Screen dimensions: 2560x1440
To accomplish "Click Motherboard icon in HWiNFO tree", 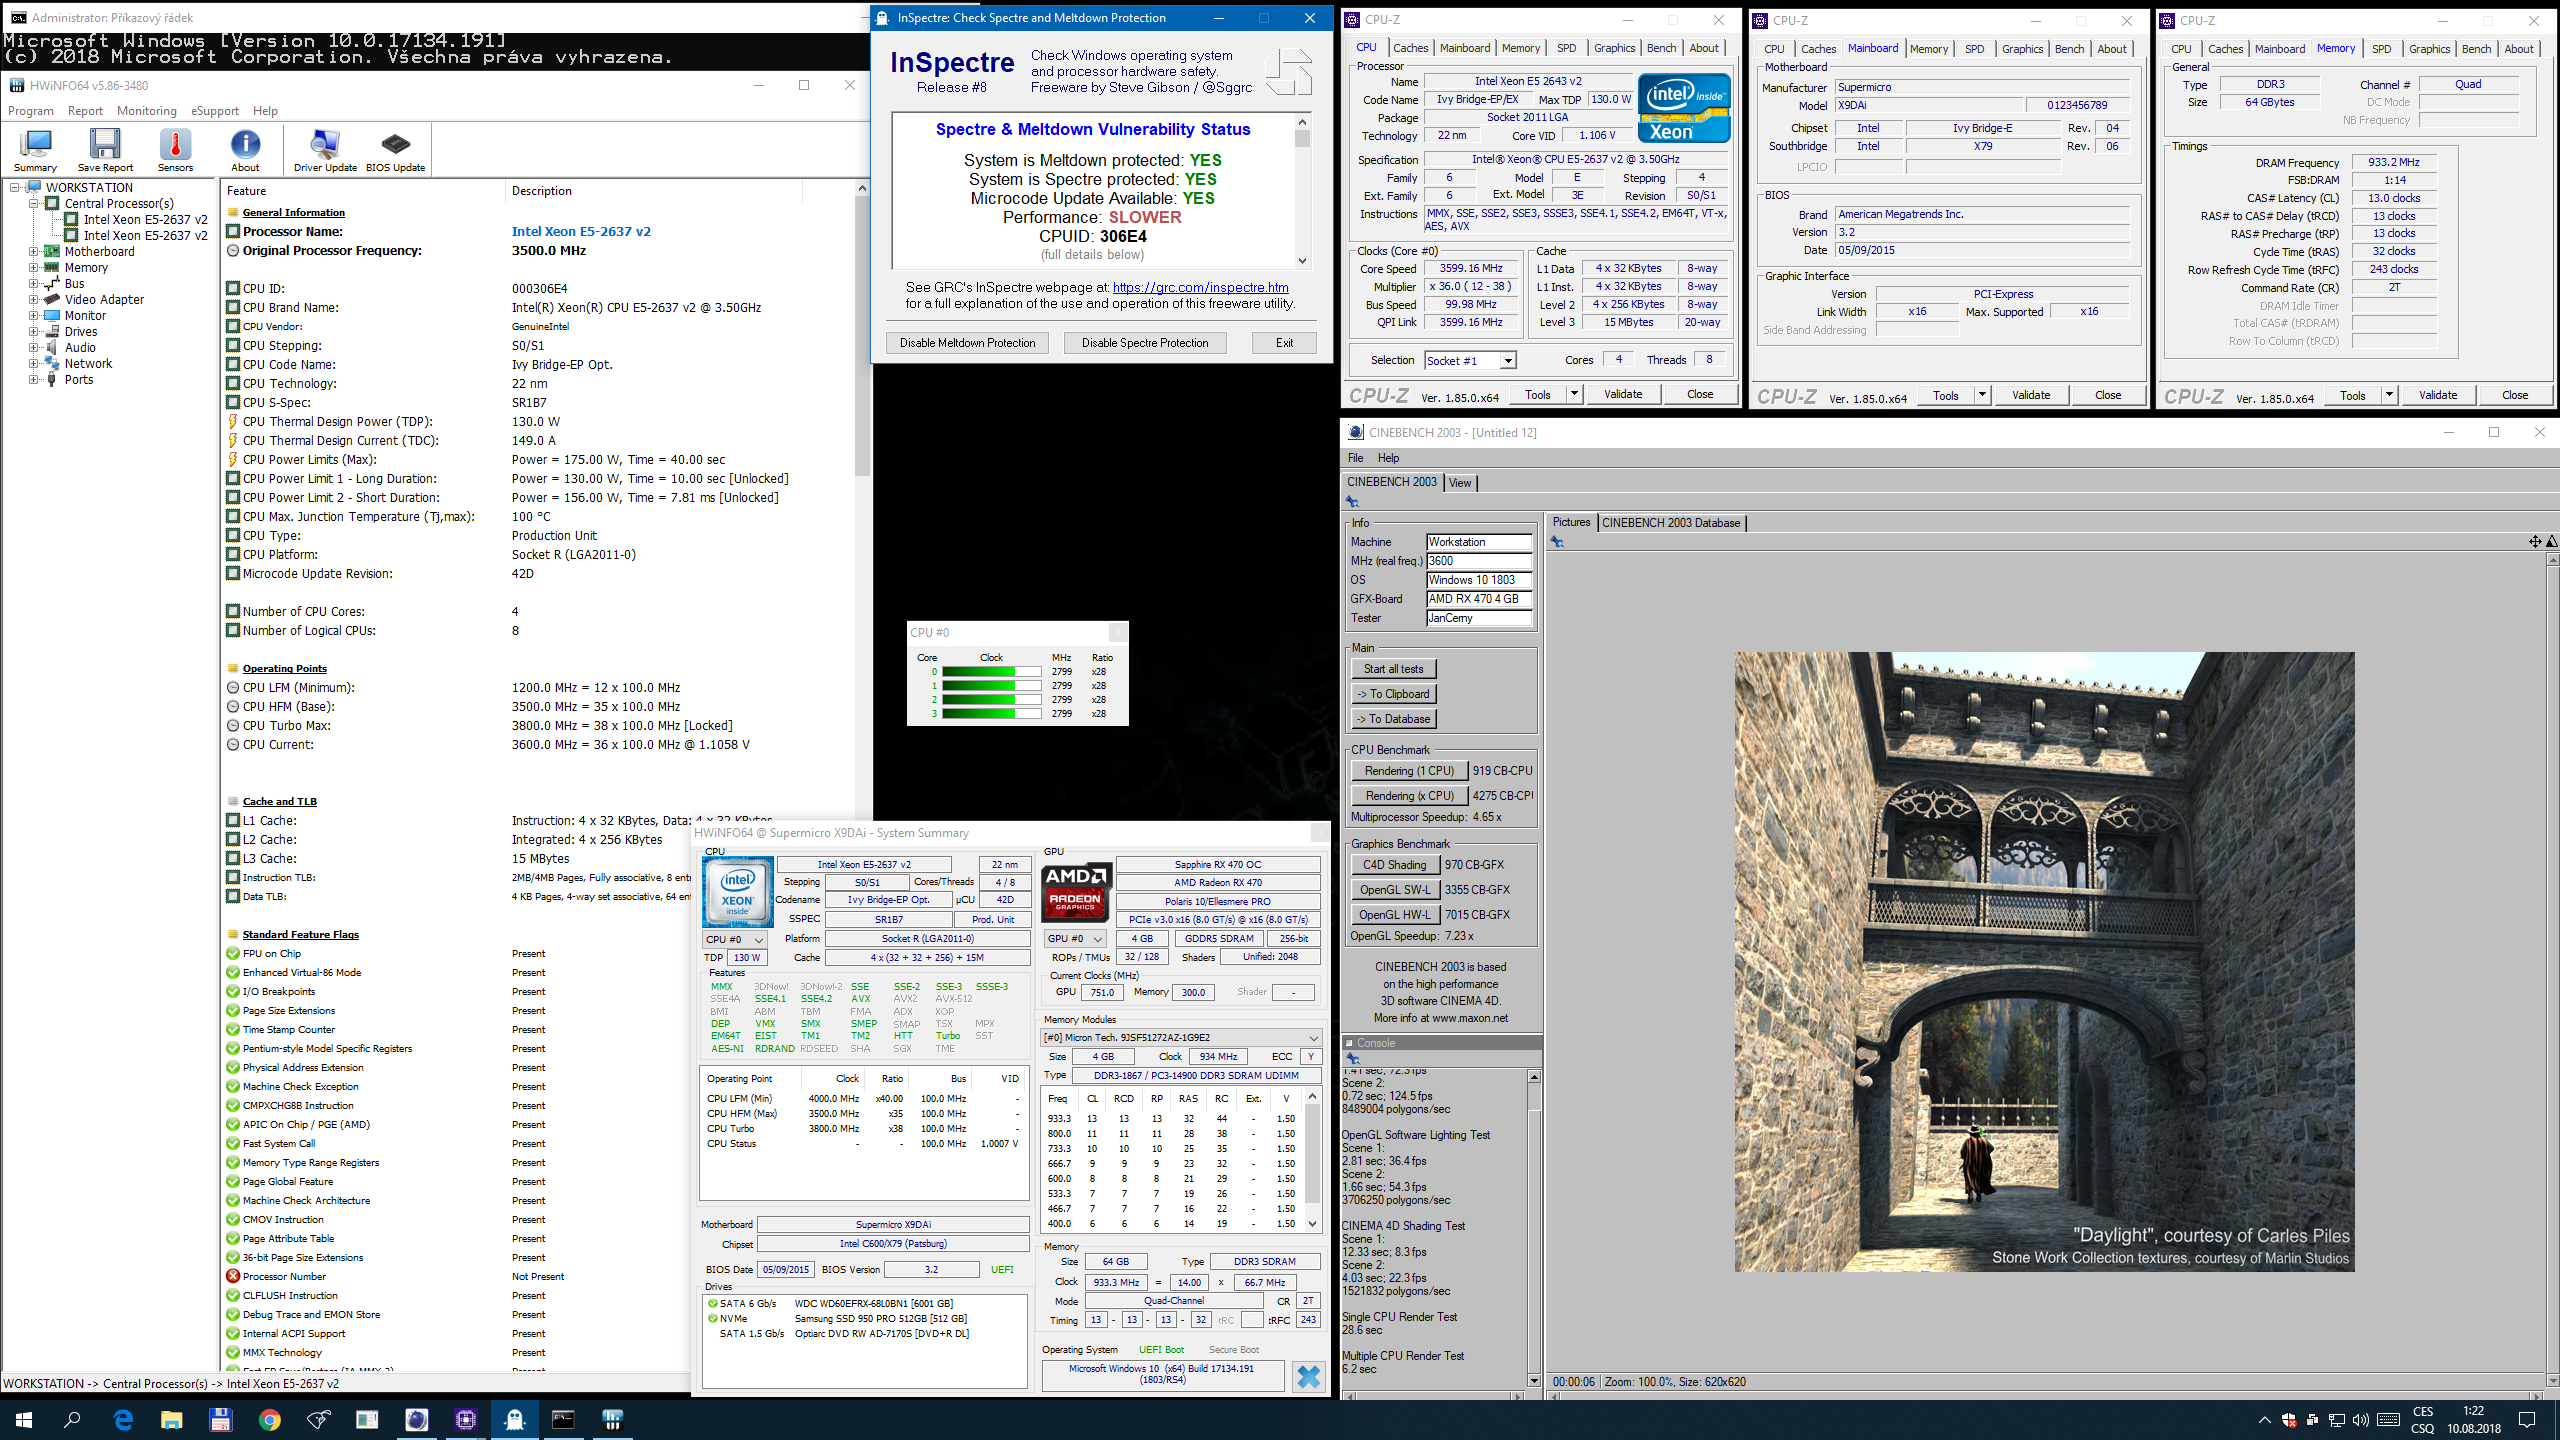I will 52,252.
